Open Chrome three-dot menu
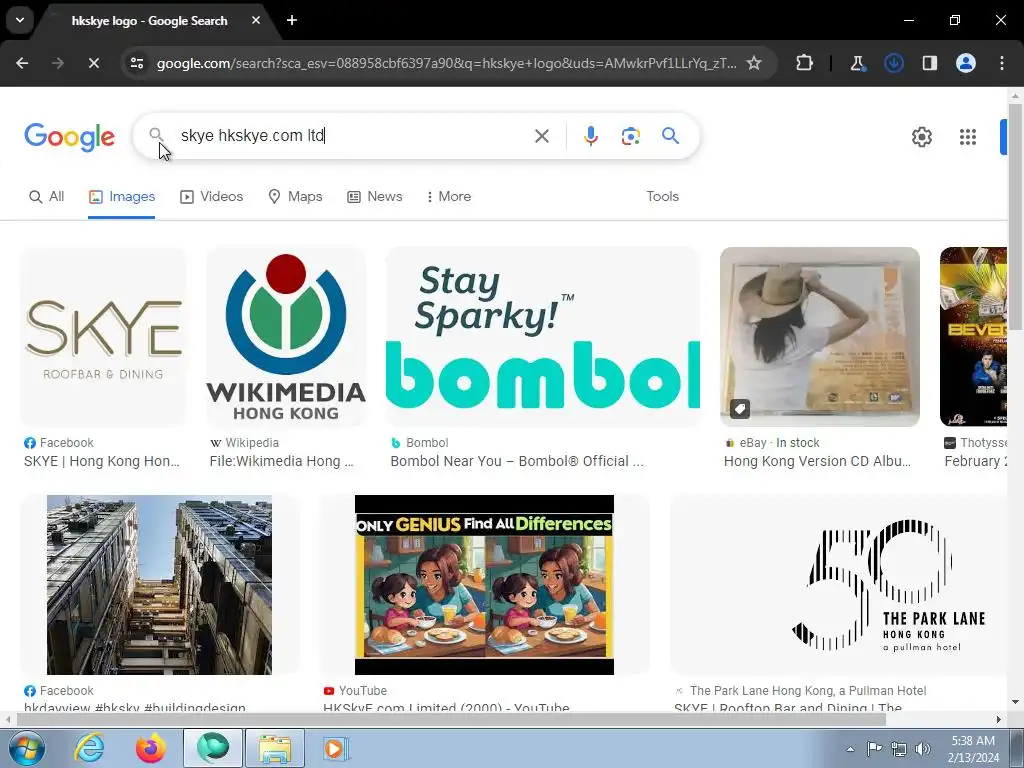The image size is (1024, 768). pos(1002,63)
